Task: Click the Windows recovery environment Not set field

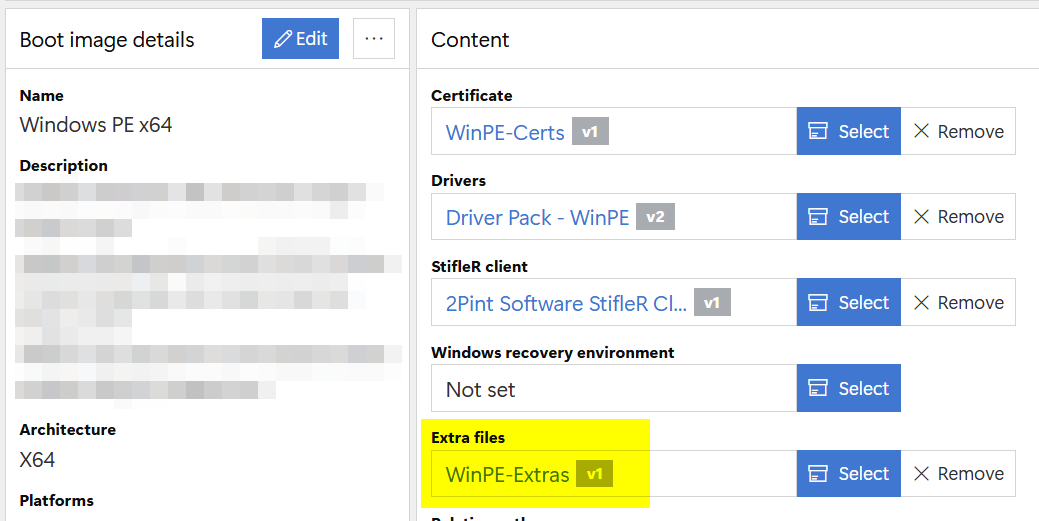Action: 613,389
